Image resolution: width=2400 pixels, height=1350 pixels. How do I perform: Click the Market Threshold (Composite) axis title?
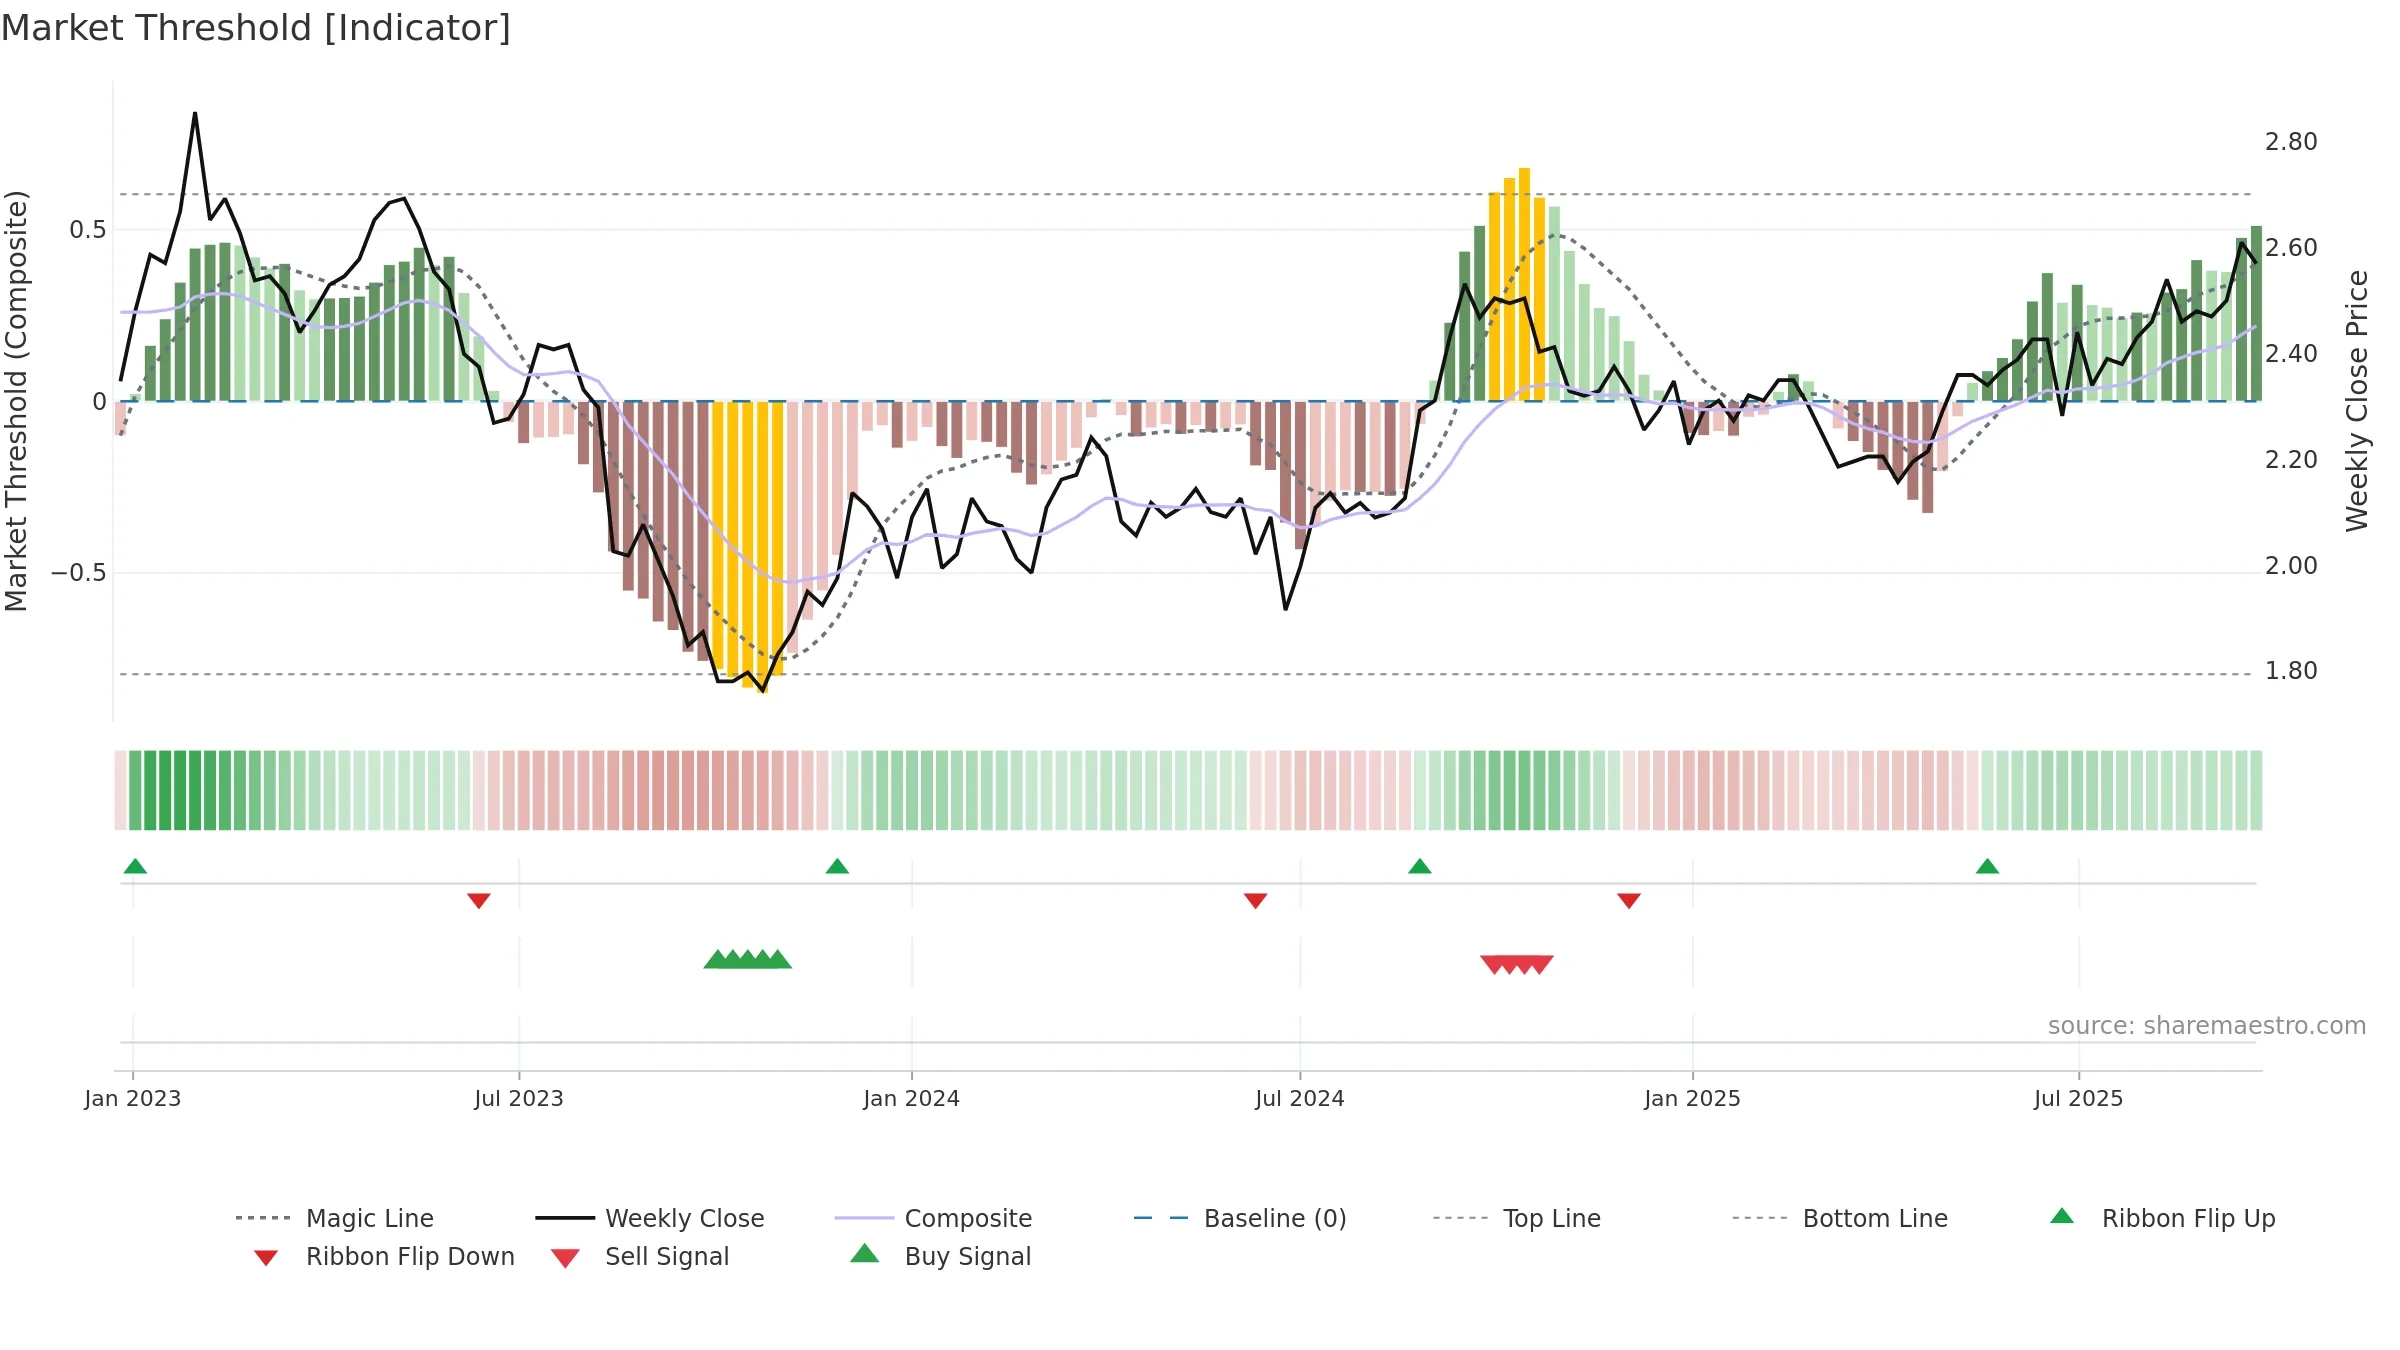[x=16, y=401]
